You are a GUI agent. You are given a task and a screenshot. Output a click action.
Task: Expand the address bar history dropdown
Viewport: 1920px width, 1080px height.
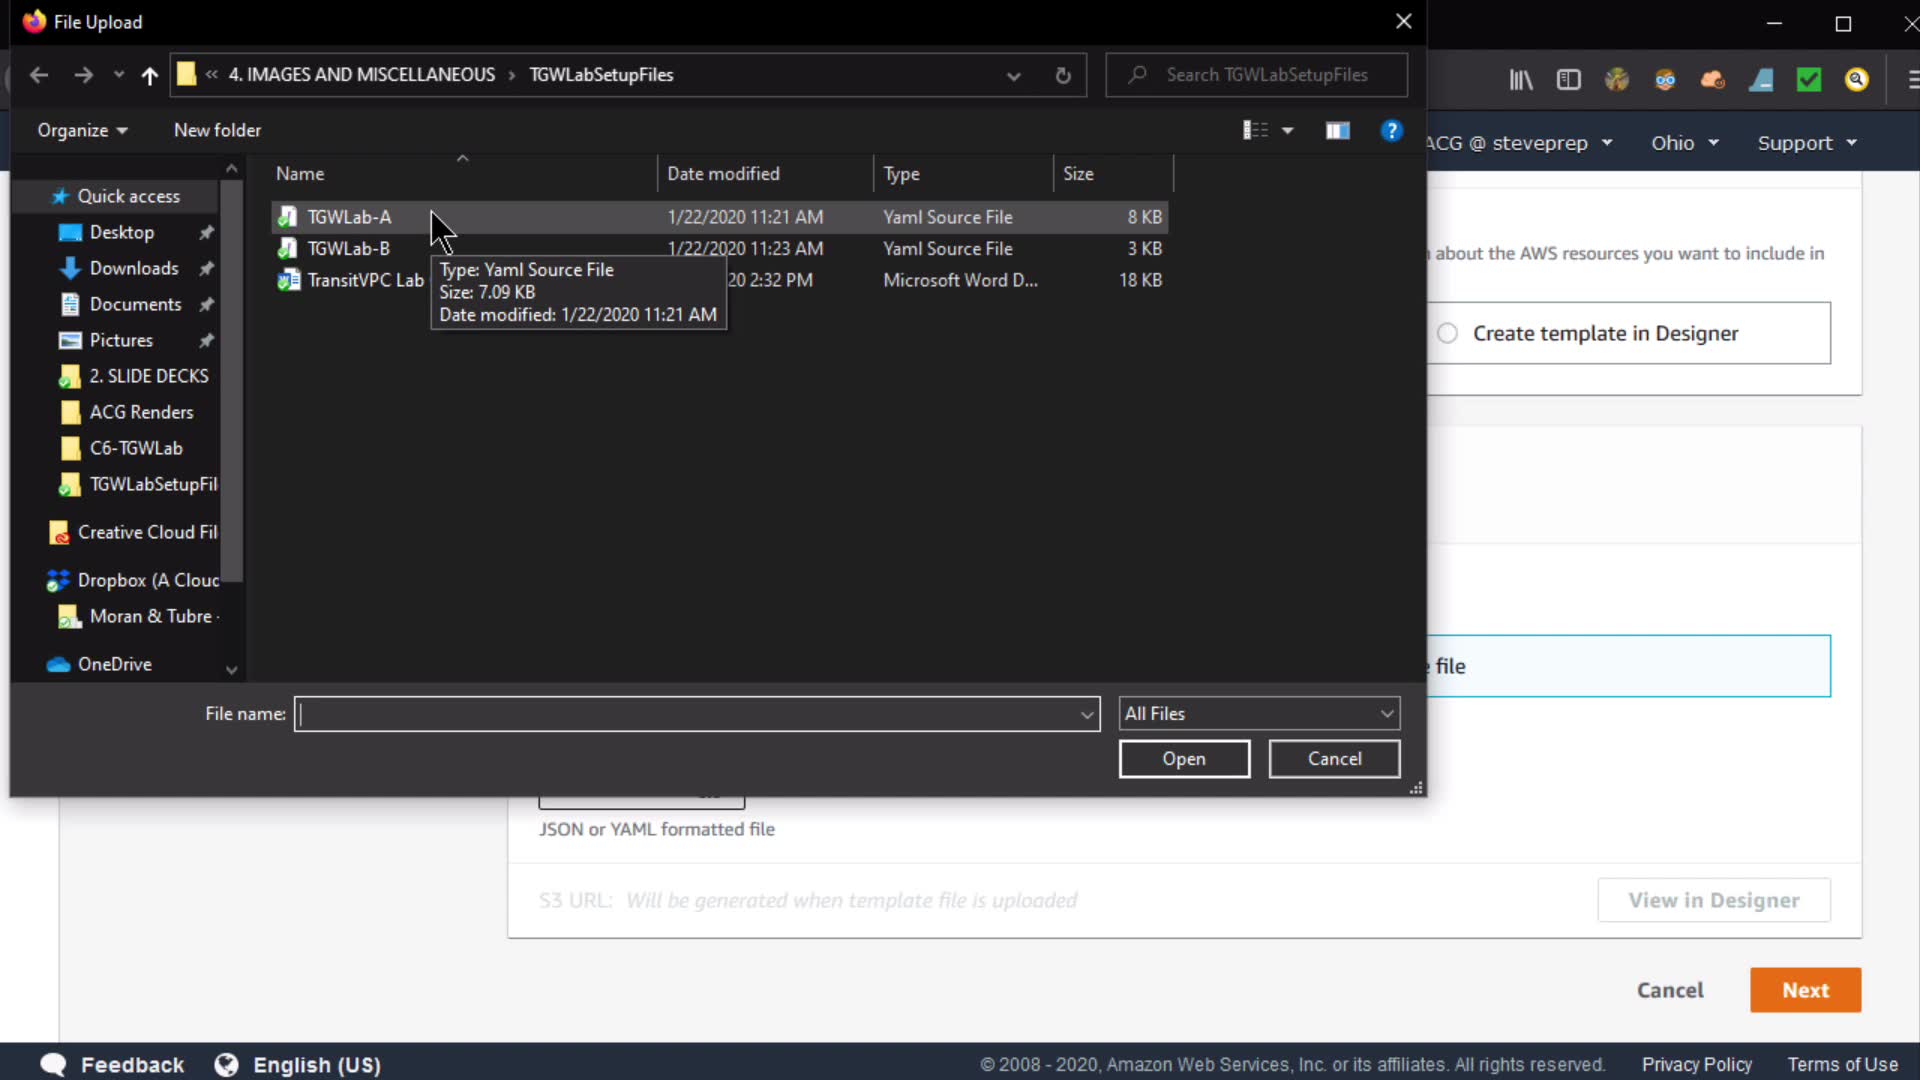(x=1013, y=75)
